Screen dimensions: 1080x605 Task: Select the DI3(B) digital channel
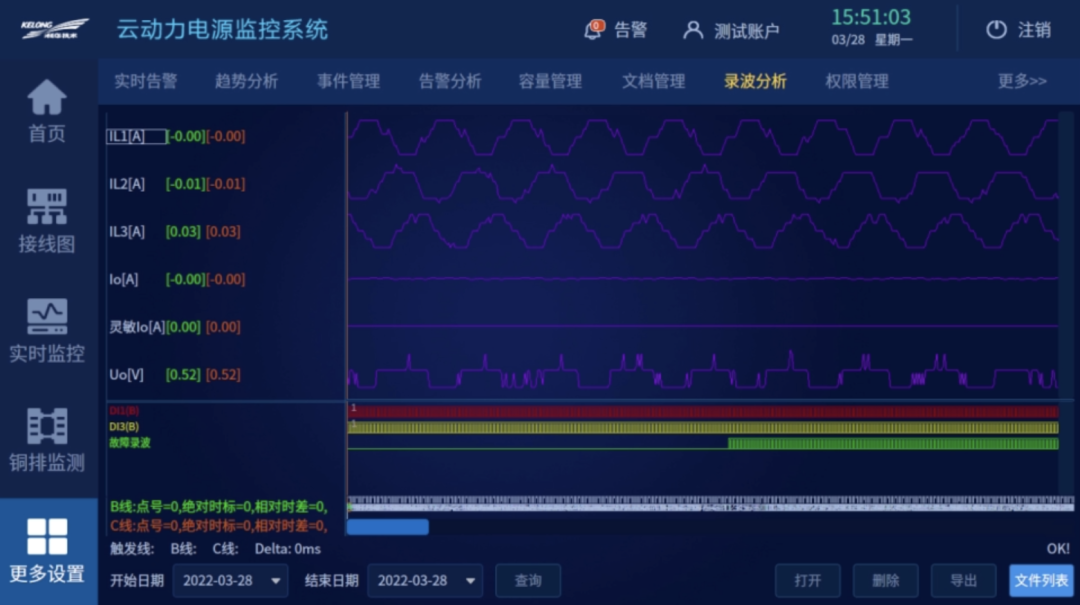pos(124,427)
